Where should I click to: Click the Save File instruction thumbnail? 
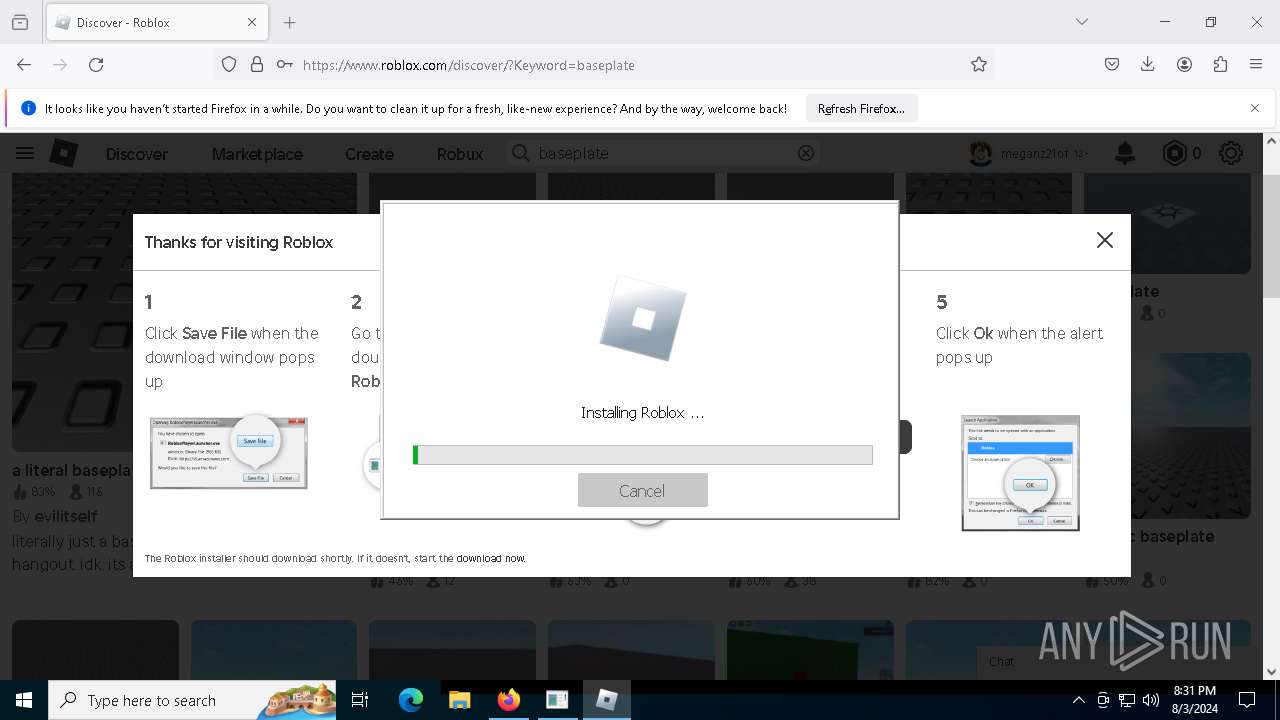pos(228,452)
